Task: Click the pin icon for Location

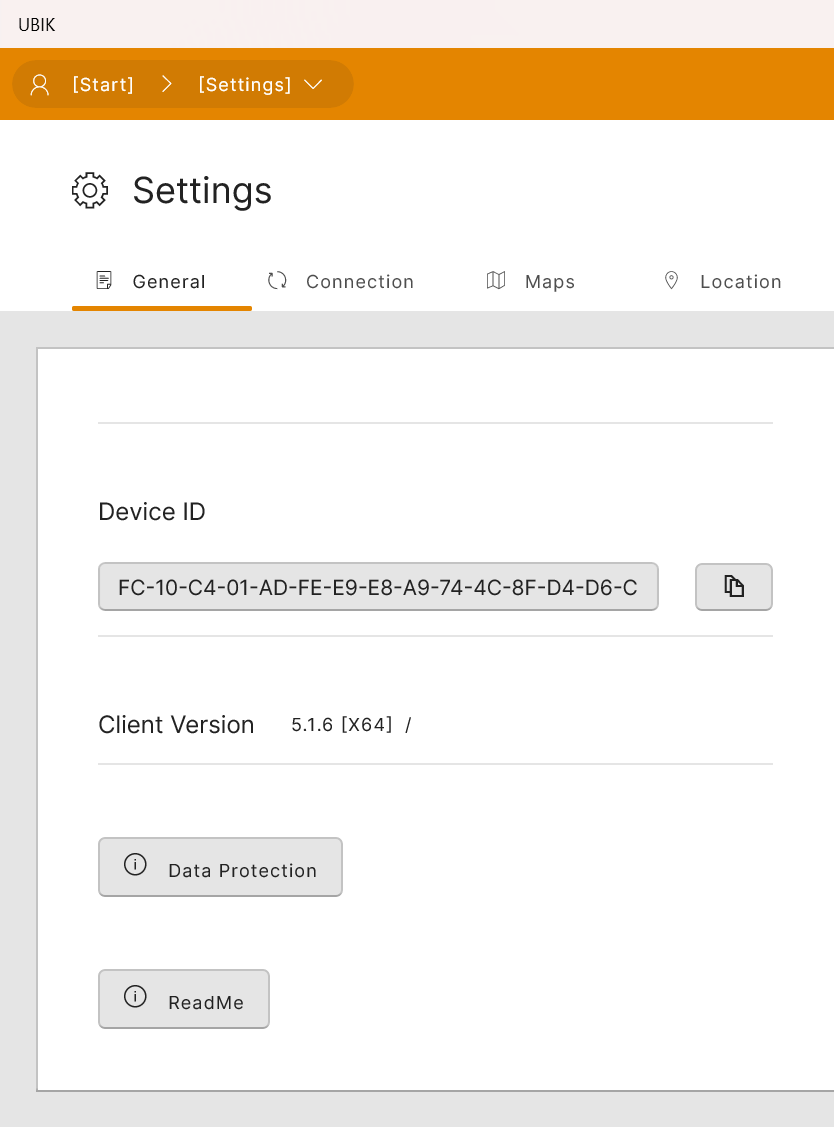Action: click(x=672, y=281)
